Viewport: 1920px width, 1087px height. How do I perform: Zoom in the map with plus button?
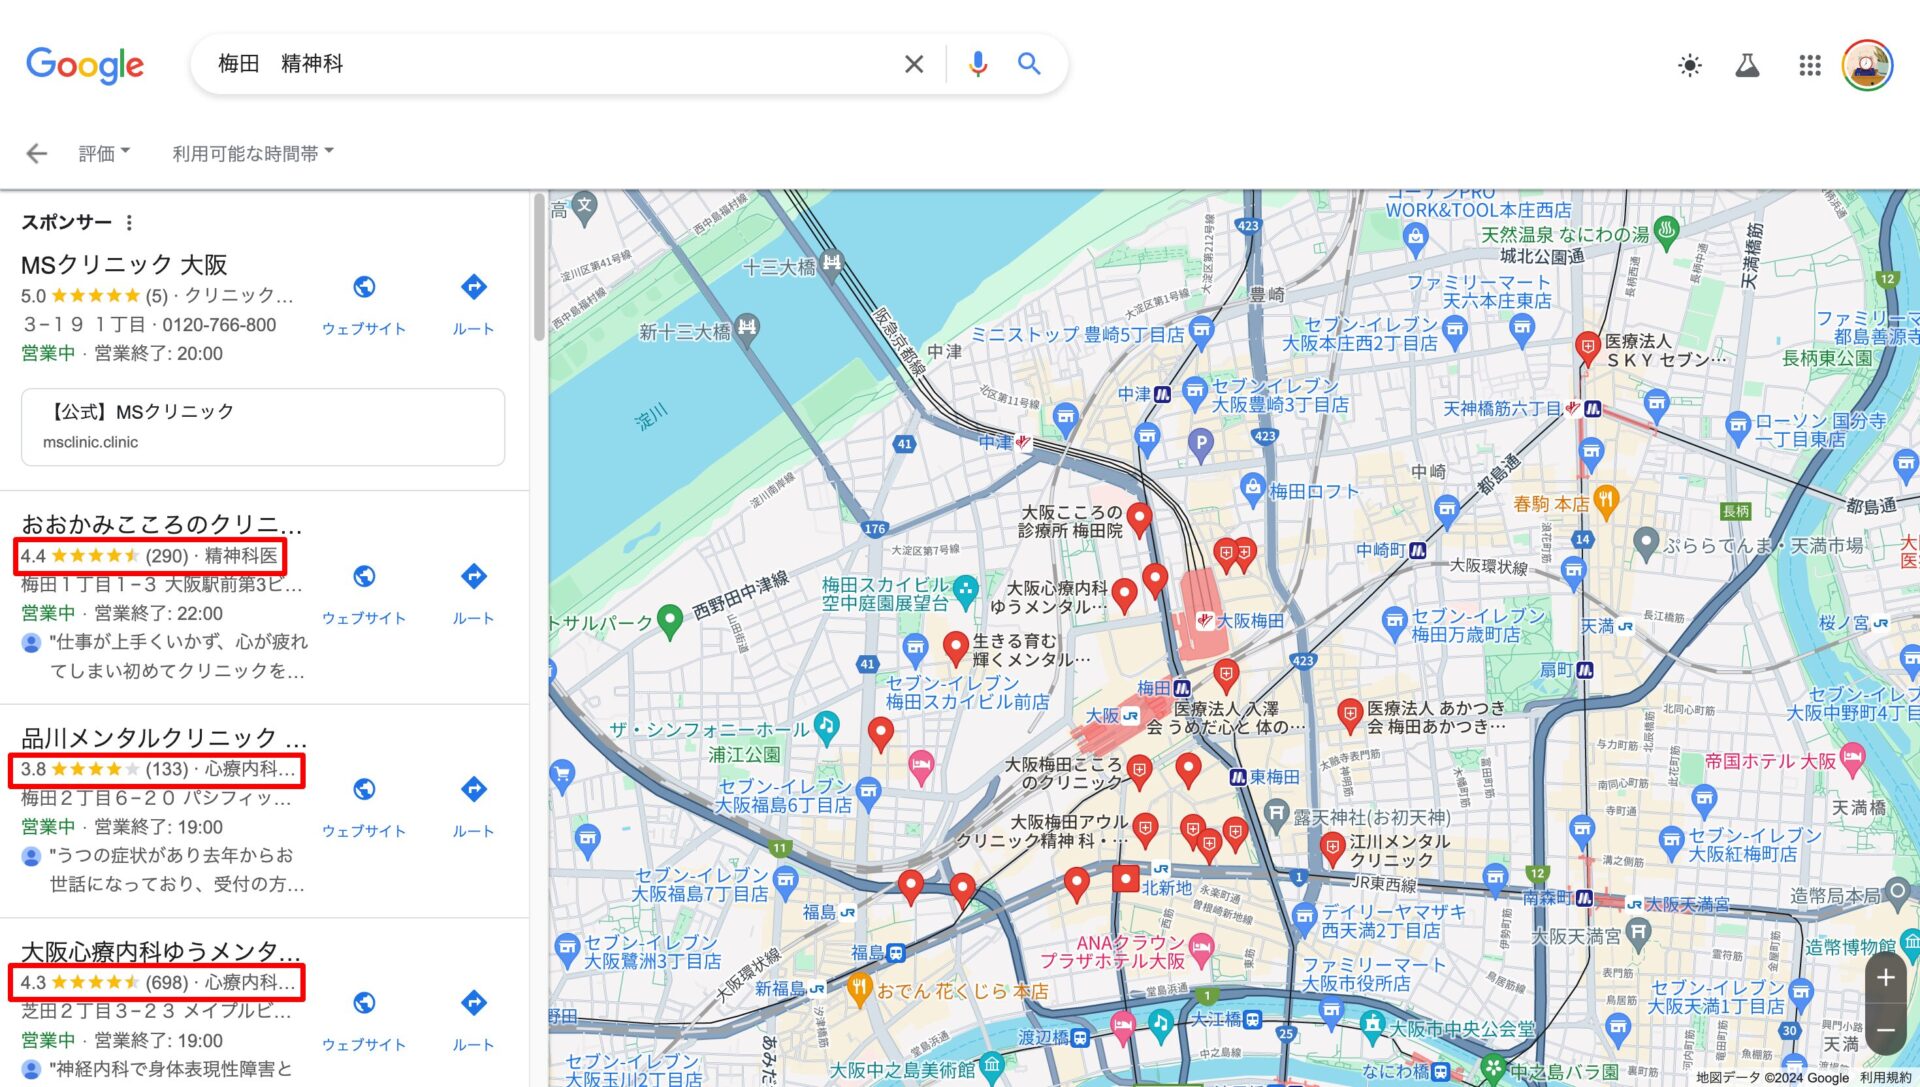pos(1885,978)
